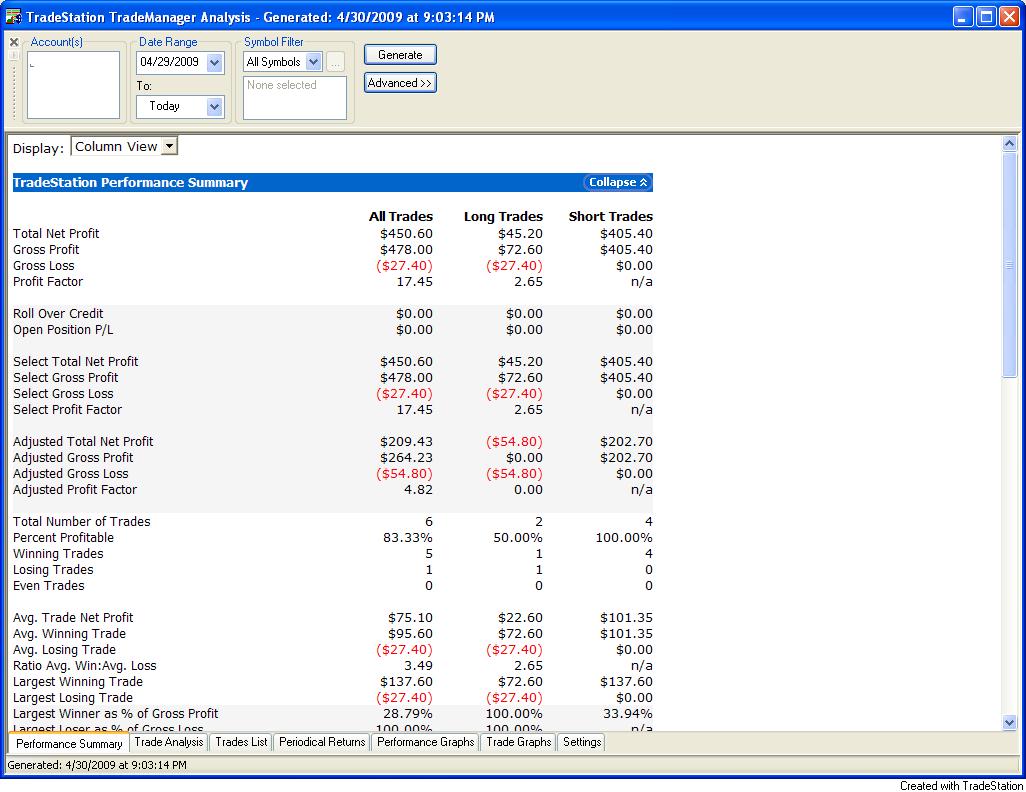
Task: Click the Profit Factor value 17.45
Action: (415, 282)
